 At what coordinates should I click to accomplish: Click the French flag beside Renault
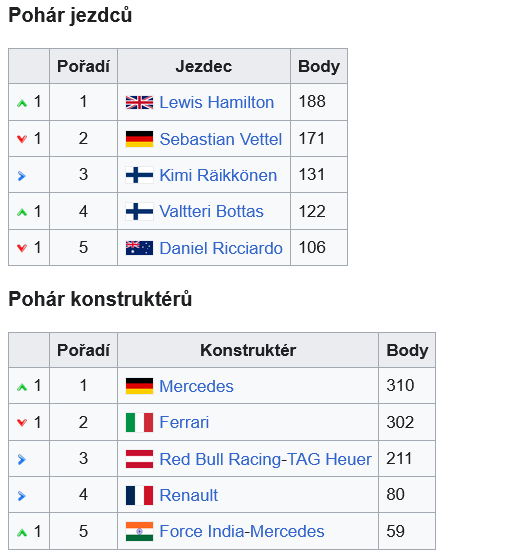139,495
